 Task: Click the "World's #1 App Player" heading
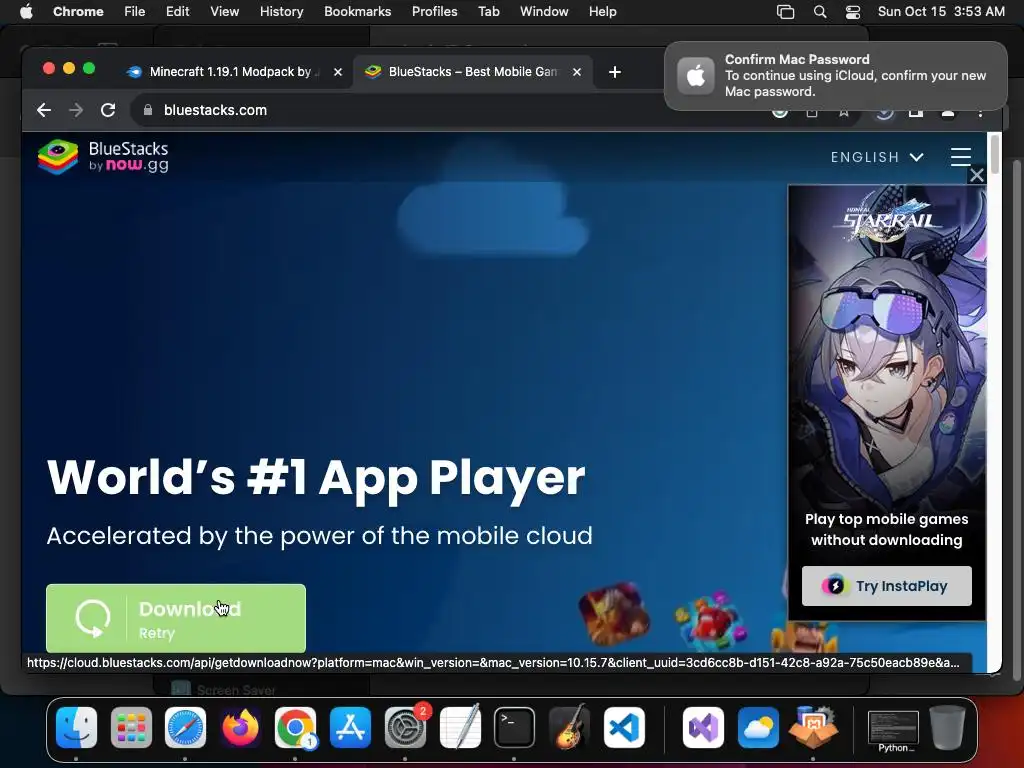(x=316, y=478)
